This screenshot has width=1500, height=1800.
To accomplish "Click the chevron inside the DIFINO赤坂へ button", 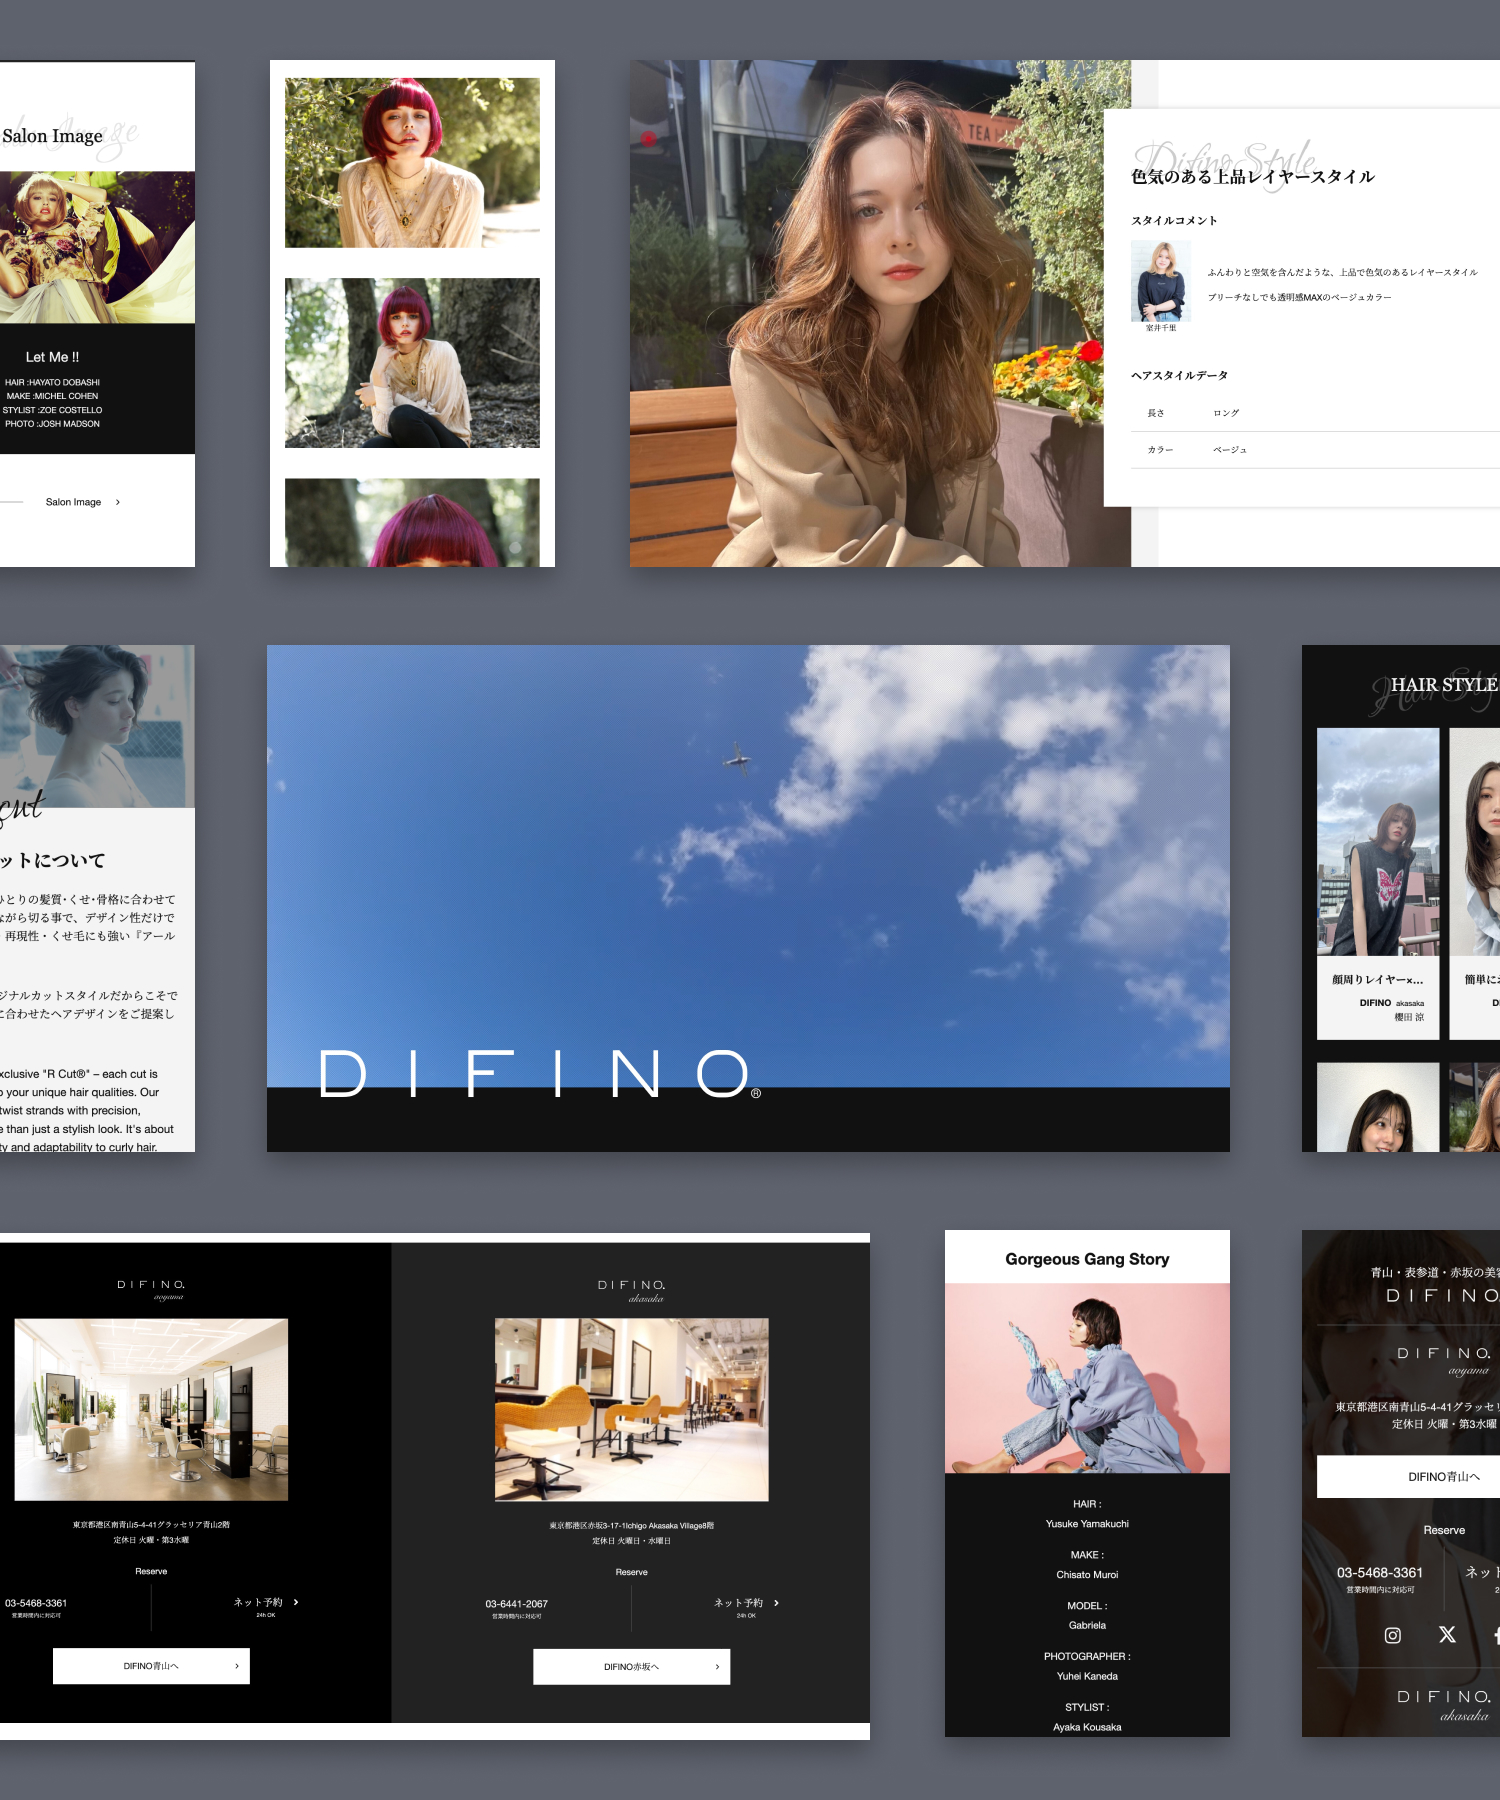I will [x=717, y=1667].
